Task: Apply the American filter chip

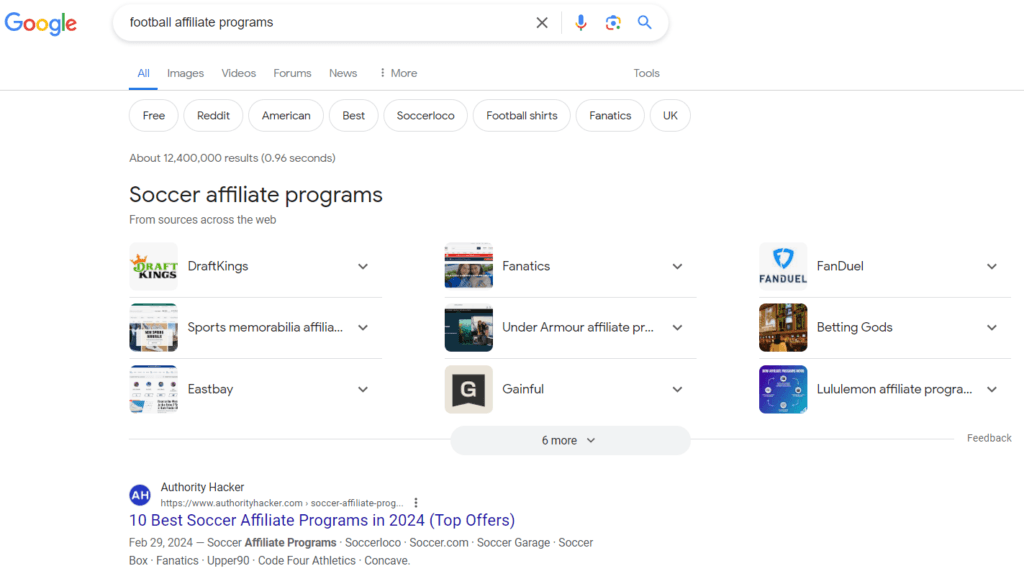Action: pyautogui.click(x=286, y=116)
